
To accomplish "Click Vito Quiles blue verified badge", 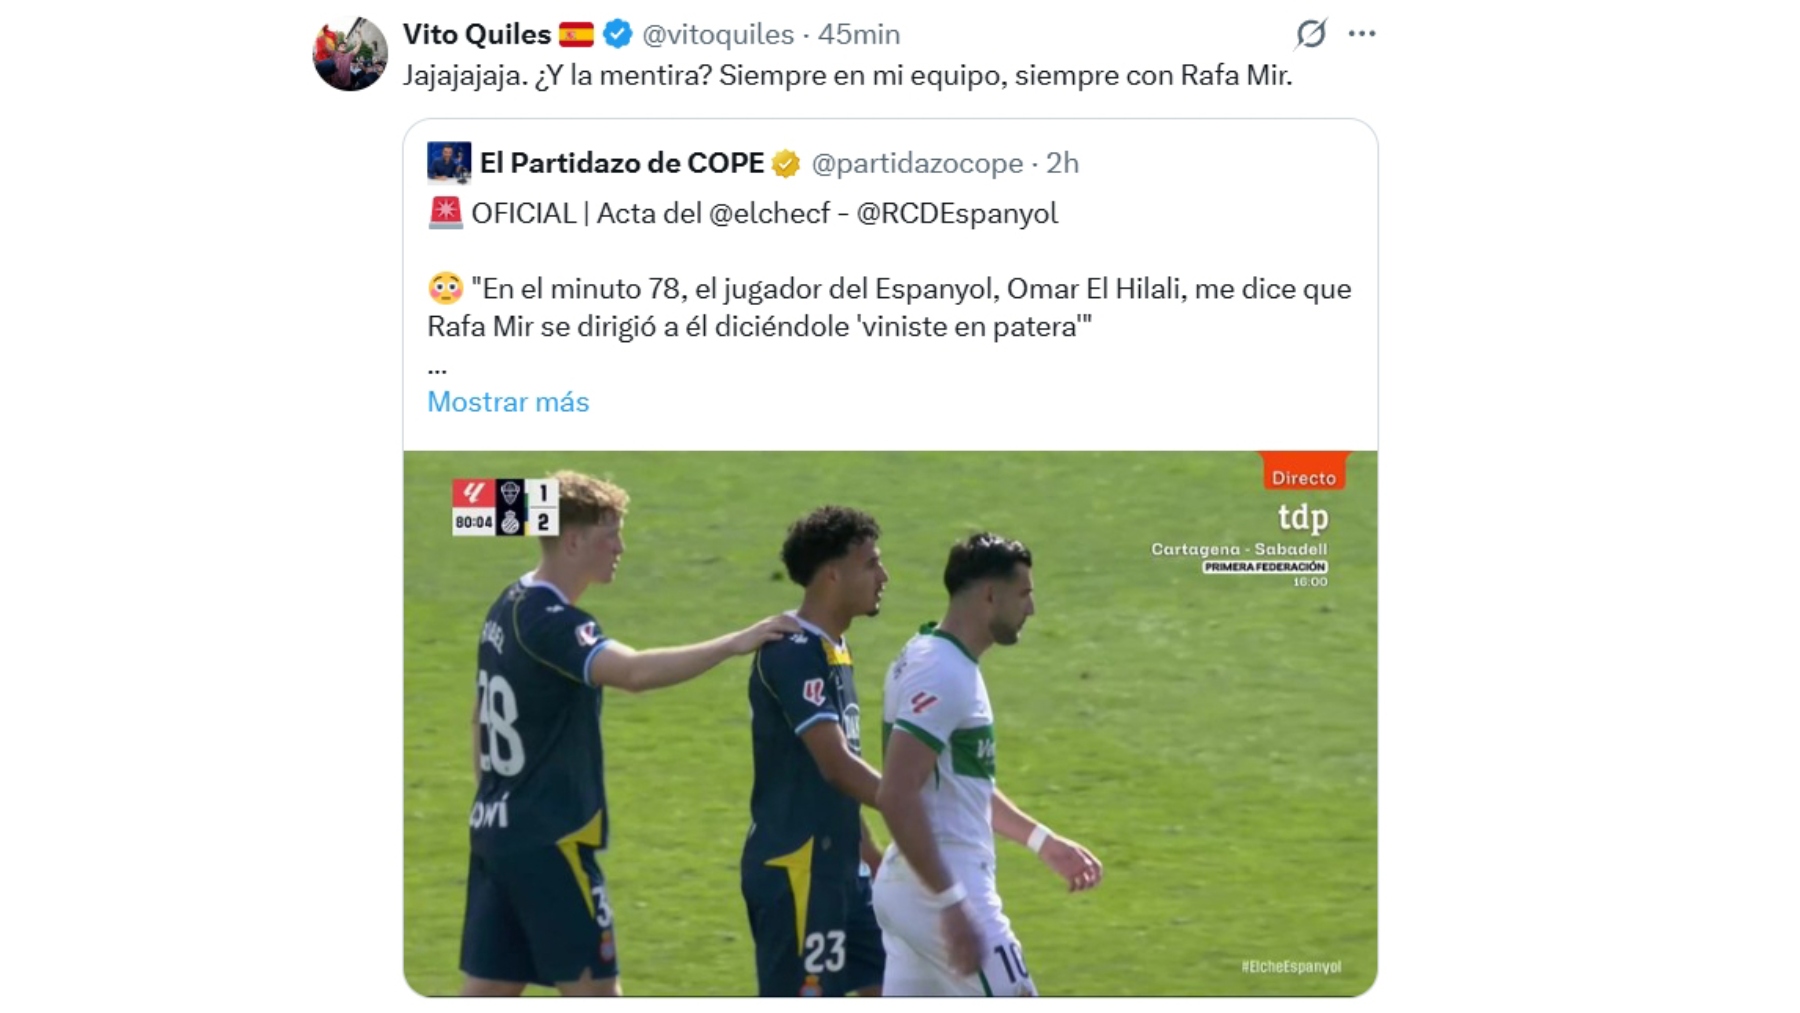I will pos(618,34).
